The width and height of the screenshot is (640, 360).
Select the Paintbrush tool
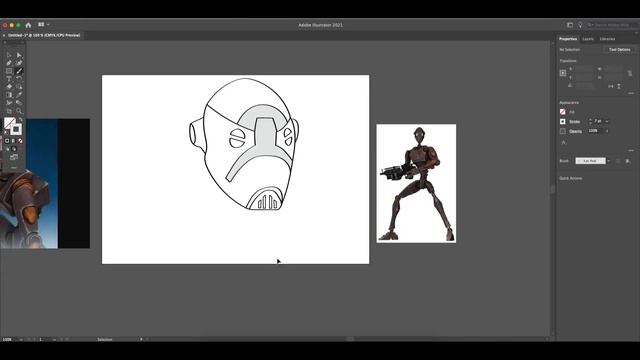tap(19, 71)
